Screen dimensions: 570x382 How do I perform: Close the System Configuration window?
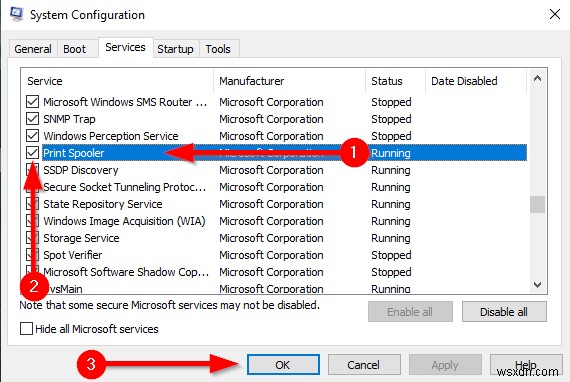(554, 15)
